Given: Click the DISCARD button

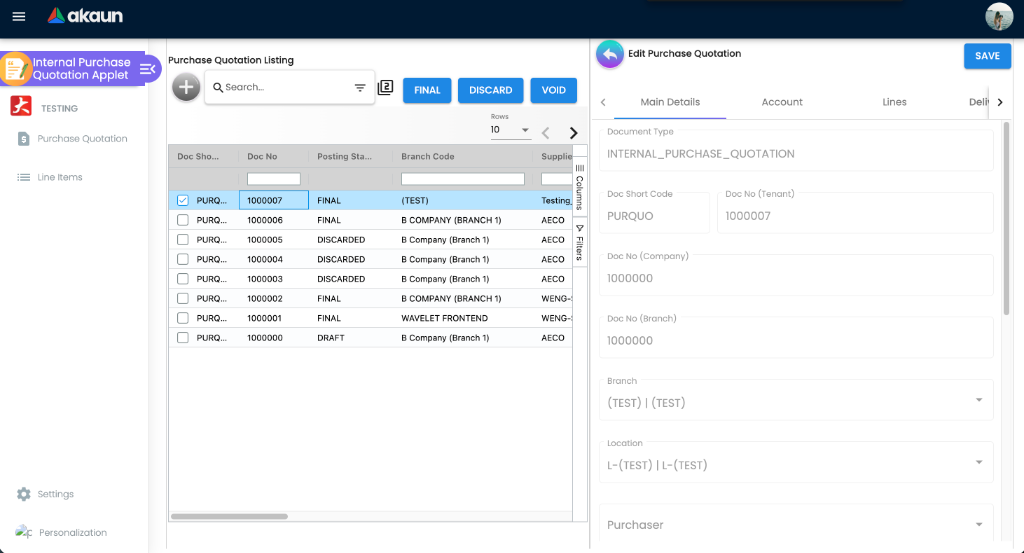Looking at the screenshot, I should click(490, 90).
